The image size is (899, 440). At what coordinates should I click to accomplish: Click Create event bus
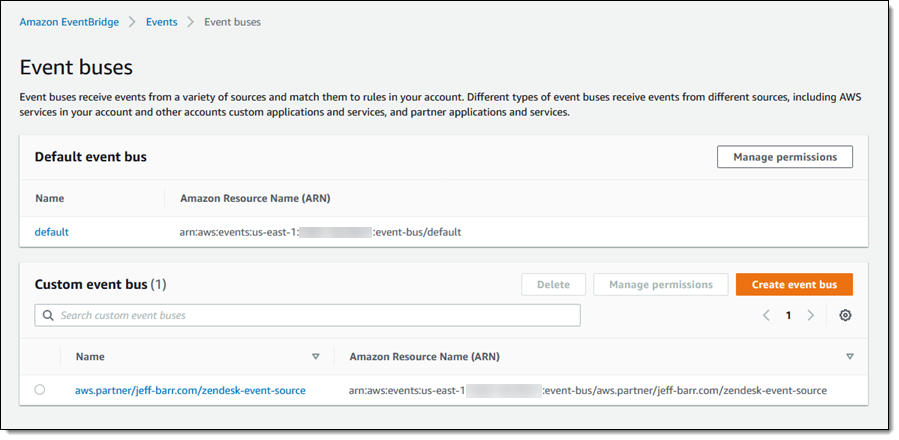click(793, 284)
